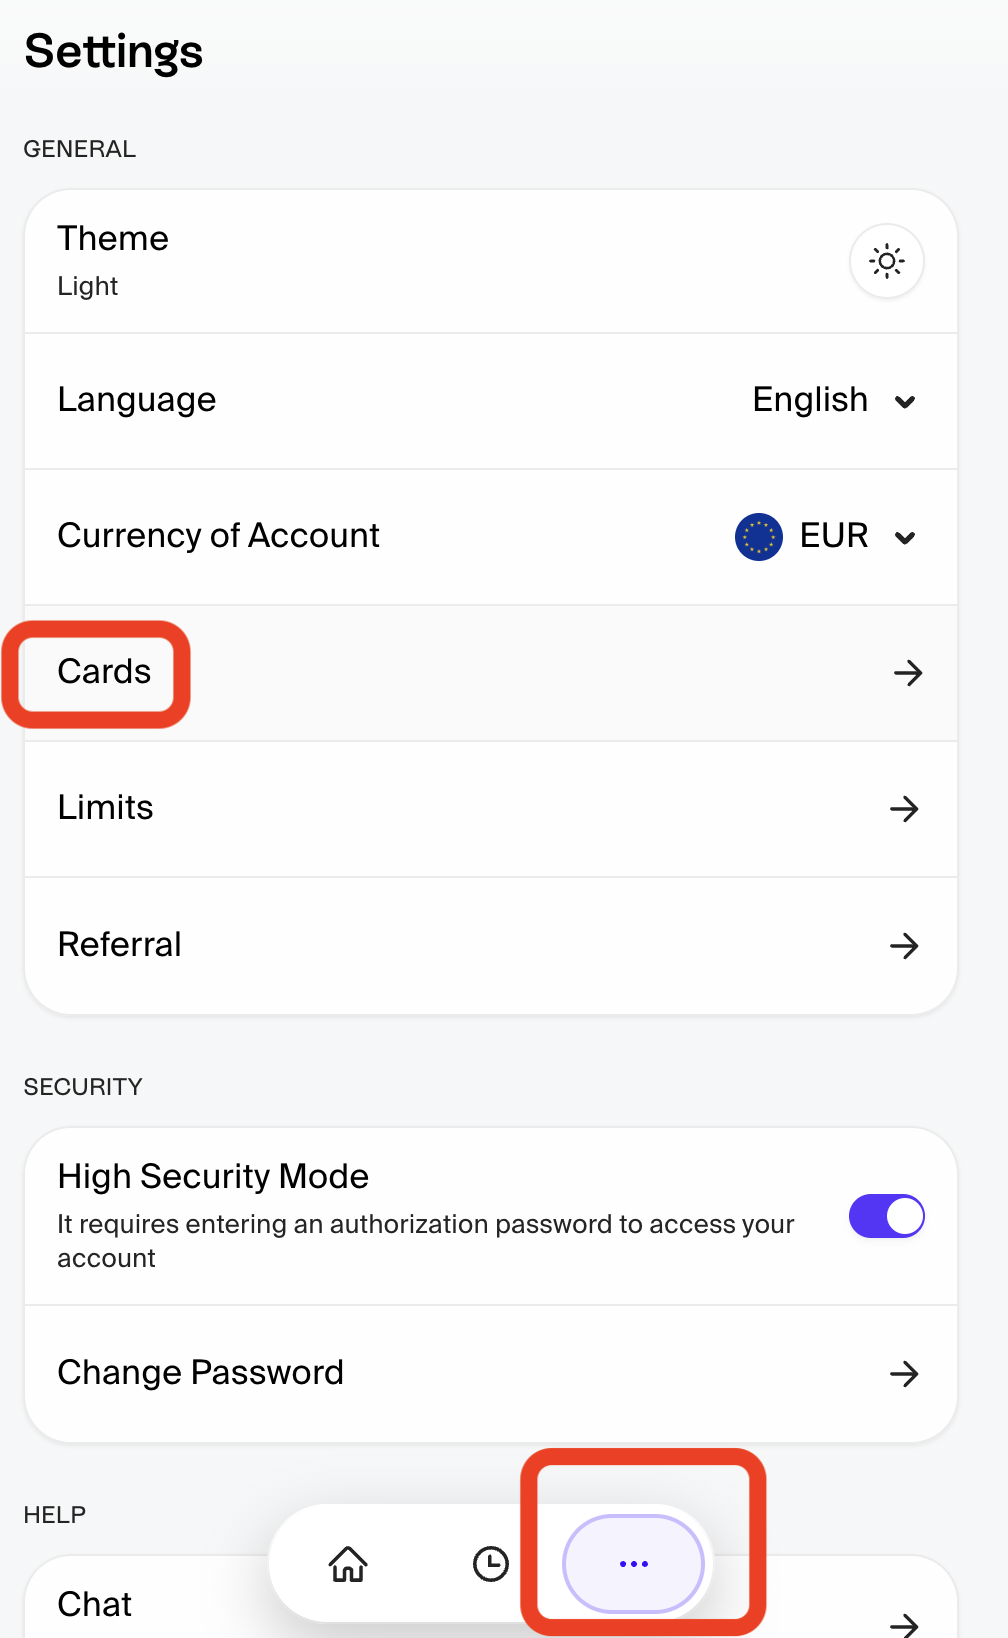Tap the three-dots more icon in bottom bar
This screenshot has width=1008, height=1638.
pos(634,1564)
